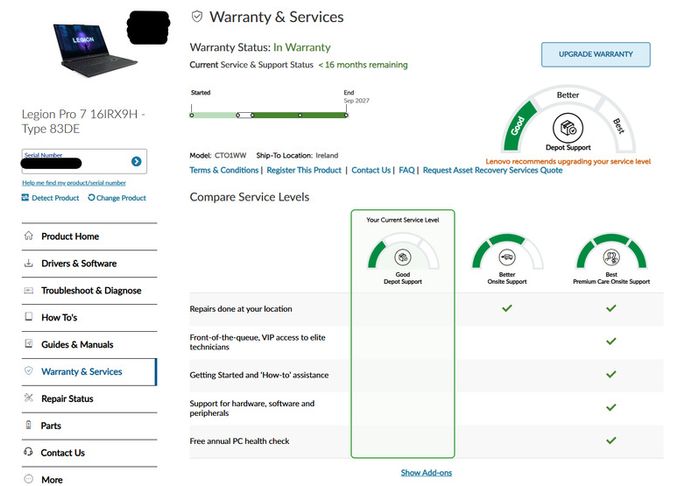Click 'Your Current Service Level' label
The image size is (700, 486).
tap(403, 220)
